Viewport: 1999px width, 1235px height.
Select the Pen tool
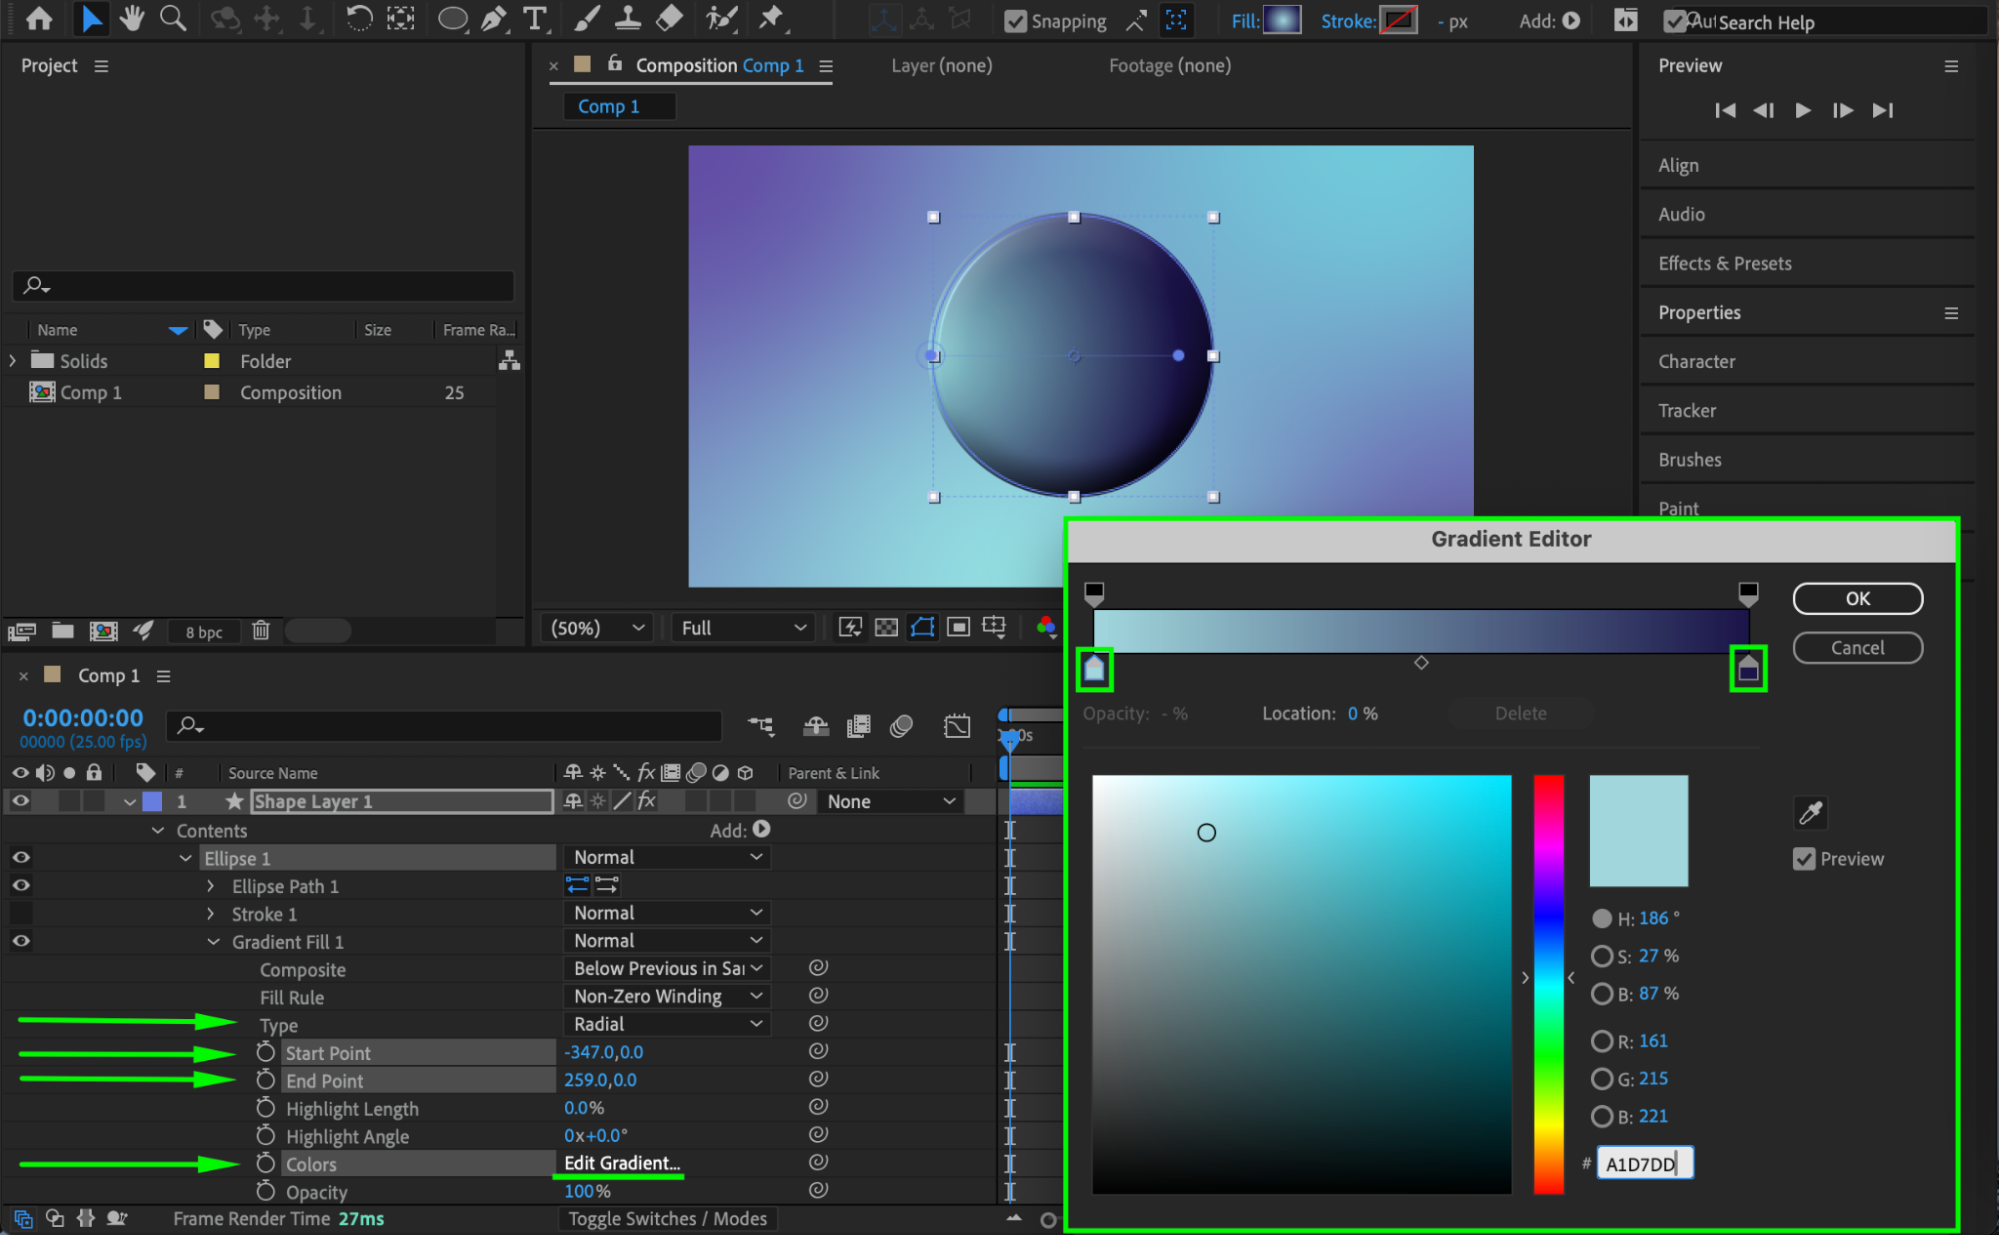click(x=494, y=18)
